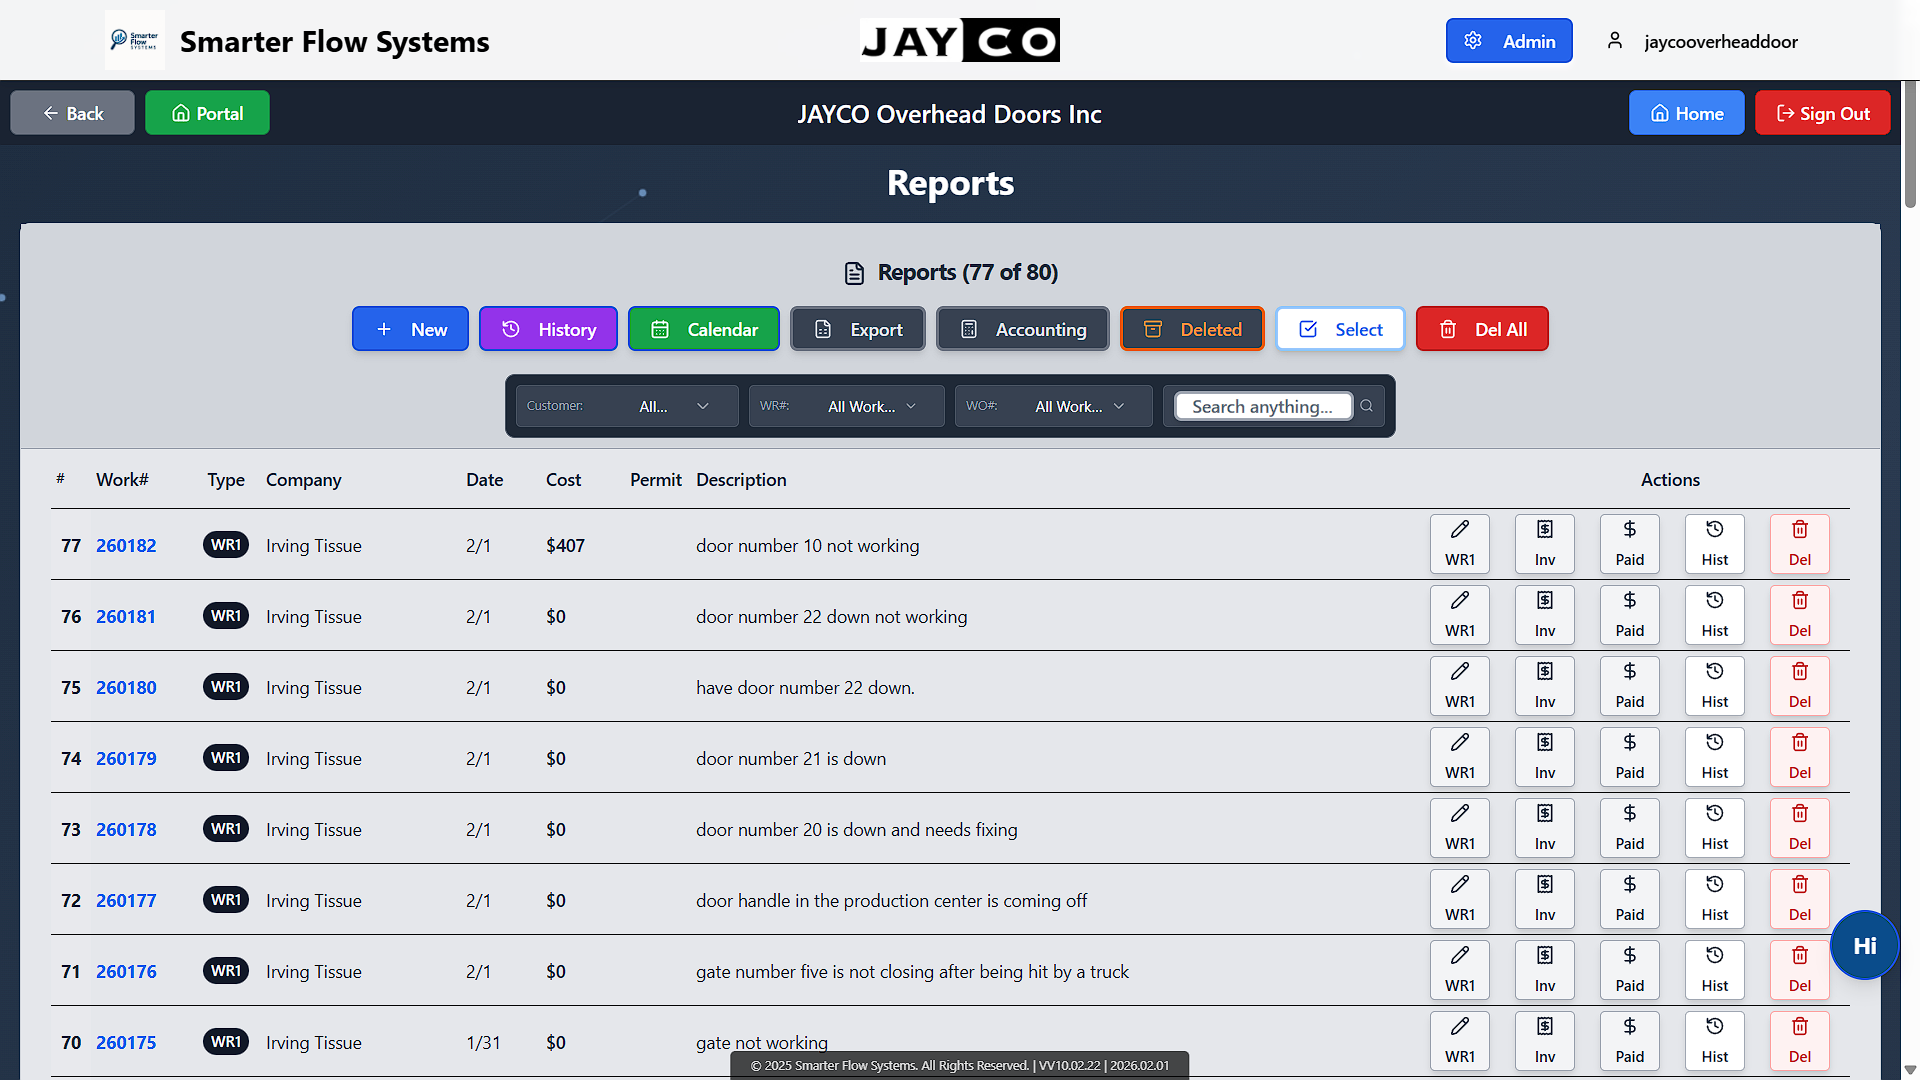Click the search magnifier icon
The width and height of the screenshot is (1920, 1080).
point(1366,406)
